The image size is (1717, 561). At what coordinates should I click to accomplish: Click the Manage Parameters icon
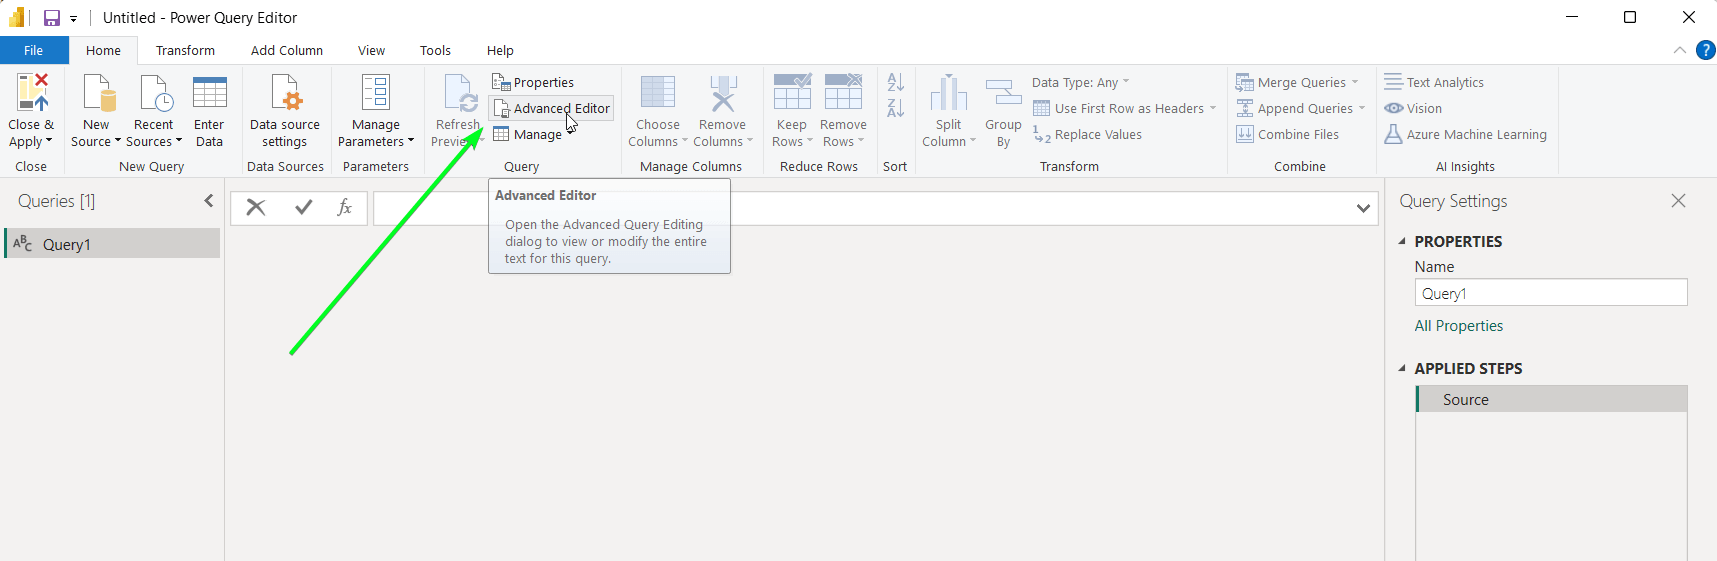coord(376,92)
